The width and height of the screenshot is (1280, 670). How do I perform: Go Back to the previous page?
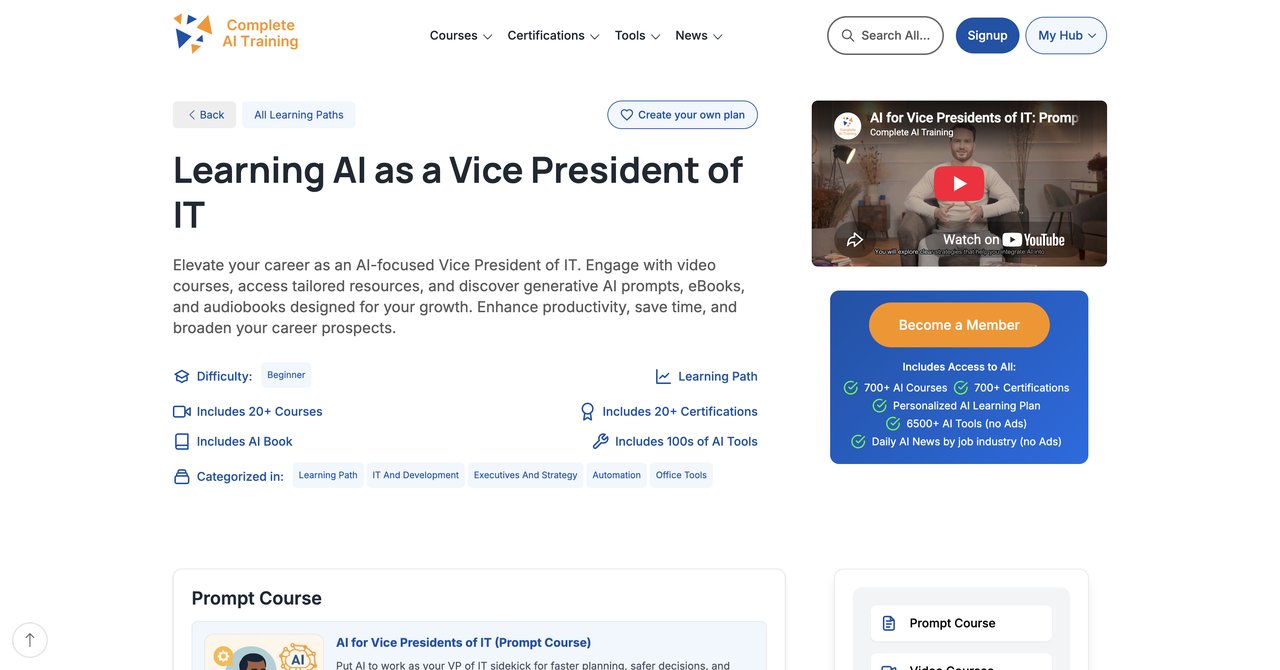205,115
